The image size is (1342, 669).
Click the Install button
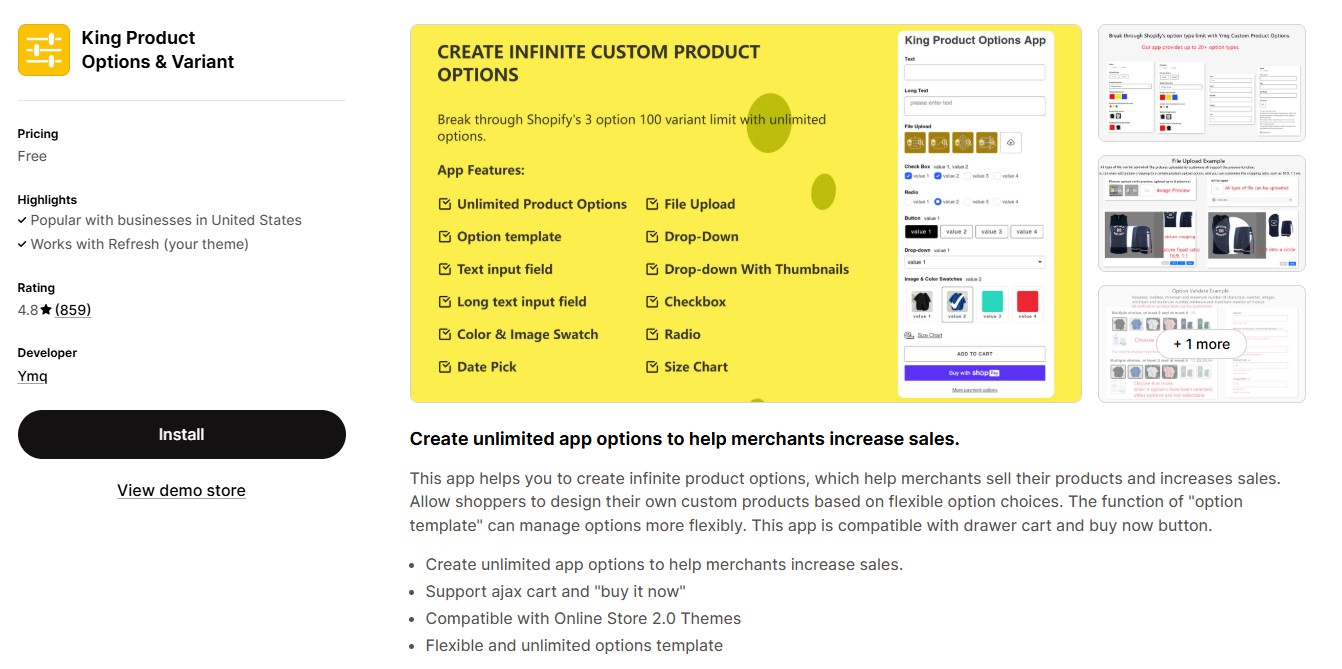182,435
